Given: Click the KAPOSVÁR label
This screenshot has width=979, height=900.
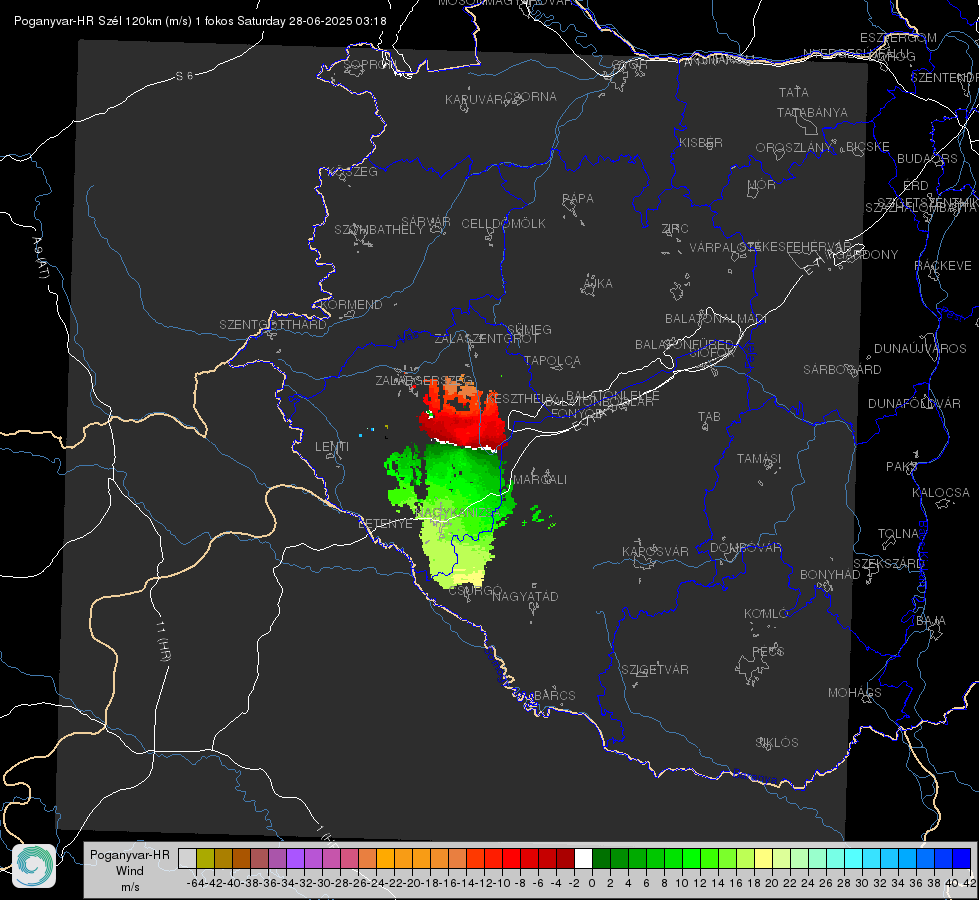Looking at the screenshot, I should (655, 551).
